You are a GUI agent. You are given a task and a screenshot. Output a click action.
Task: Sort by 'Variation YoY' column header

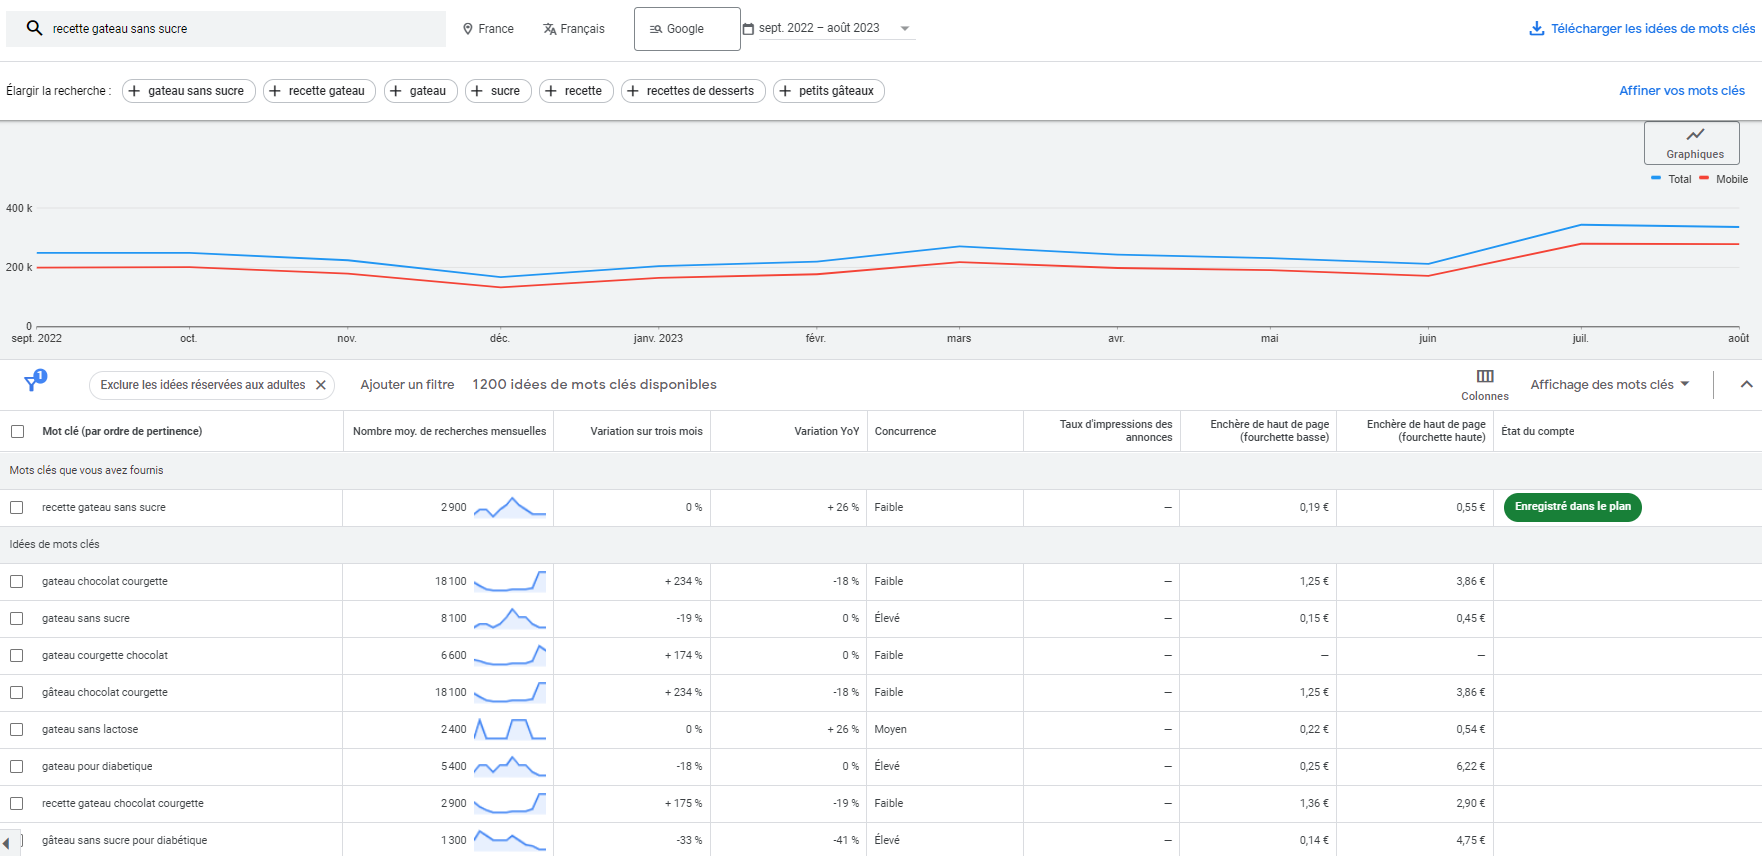826,432
